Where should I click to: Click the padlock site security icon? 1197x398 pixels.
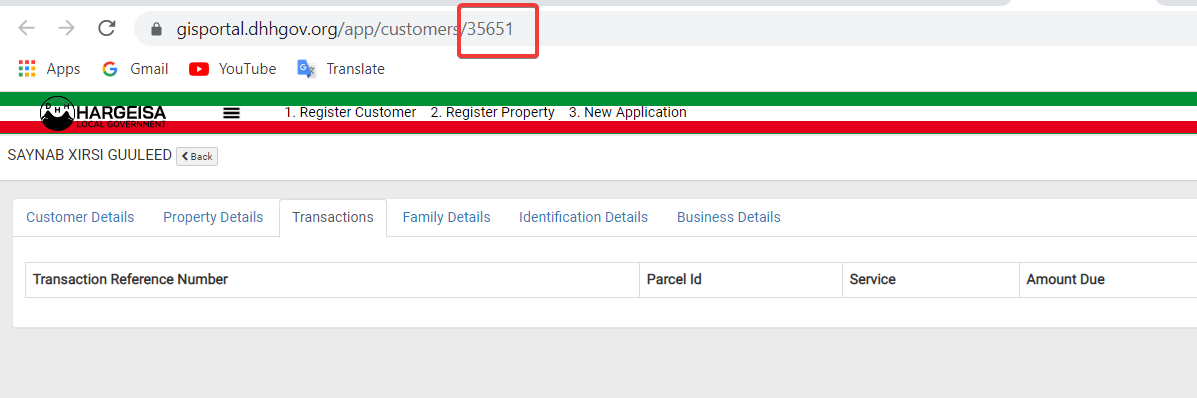click(156, 29)
